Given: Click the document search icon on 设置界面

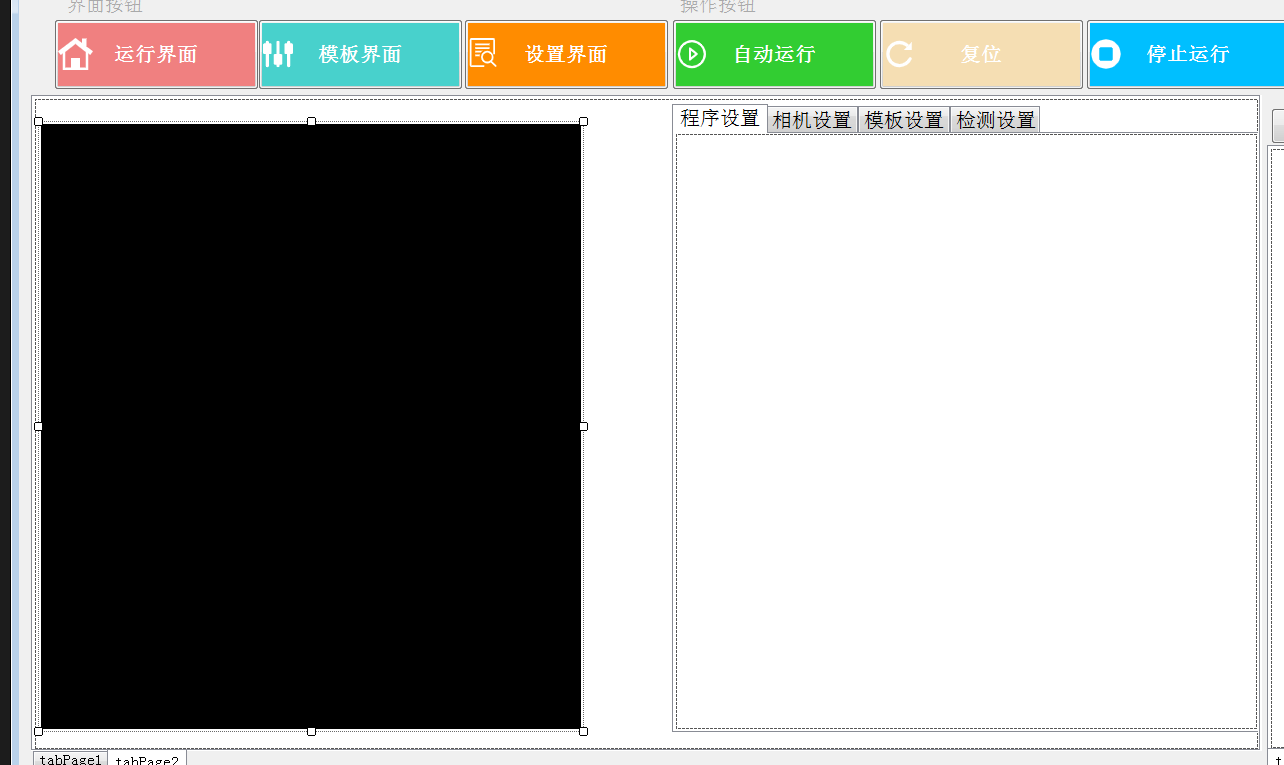Looking at the screenshot, I should (x=483, y=53).
